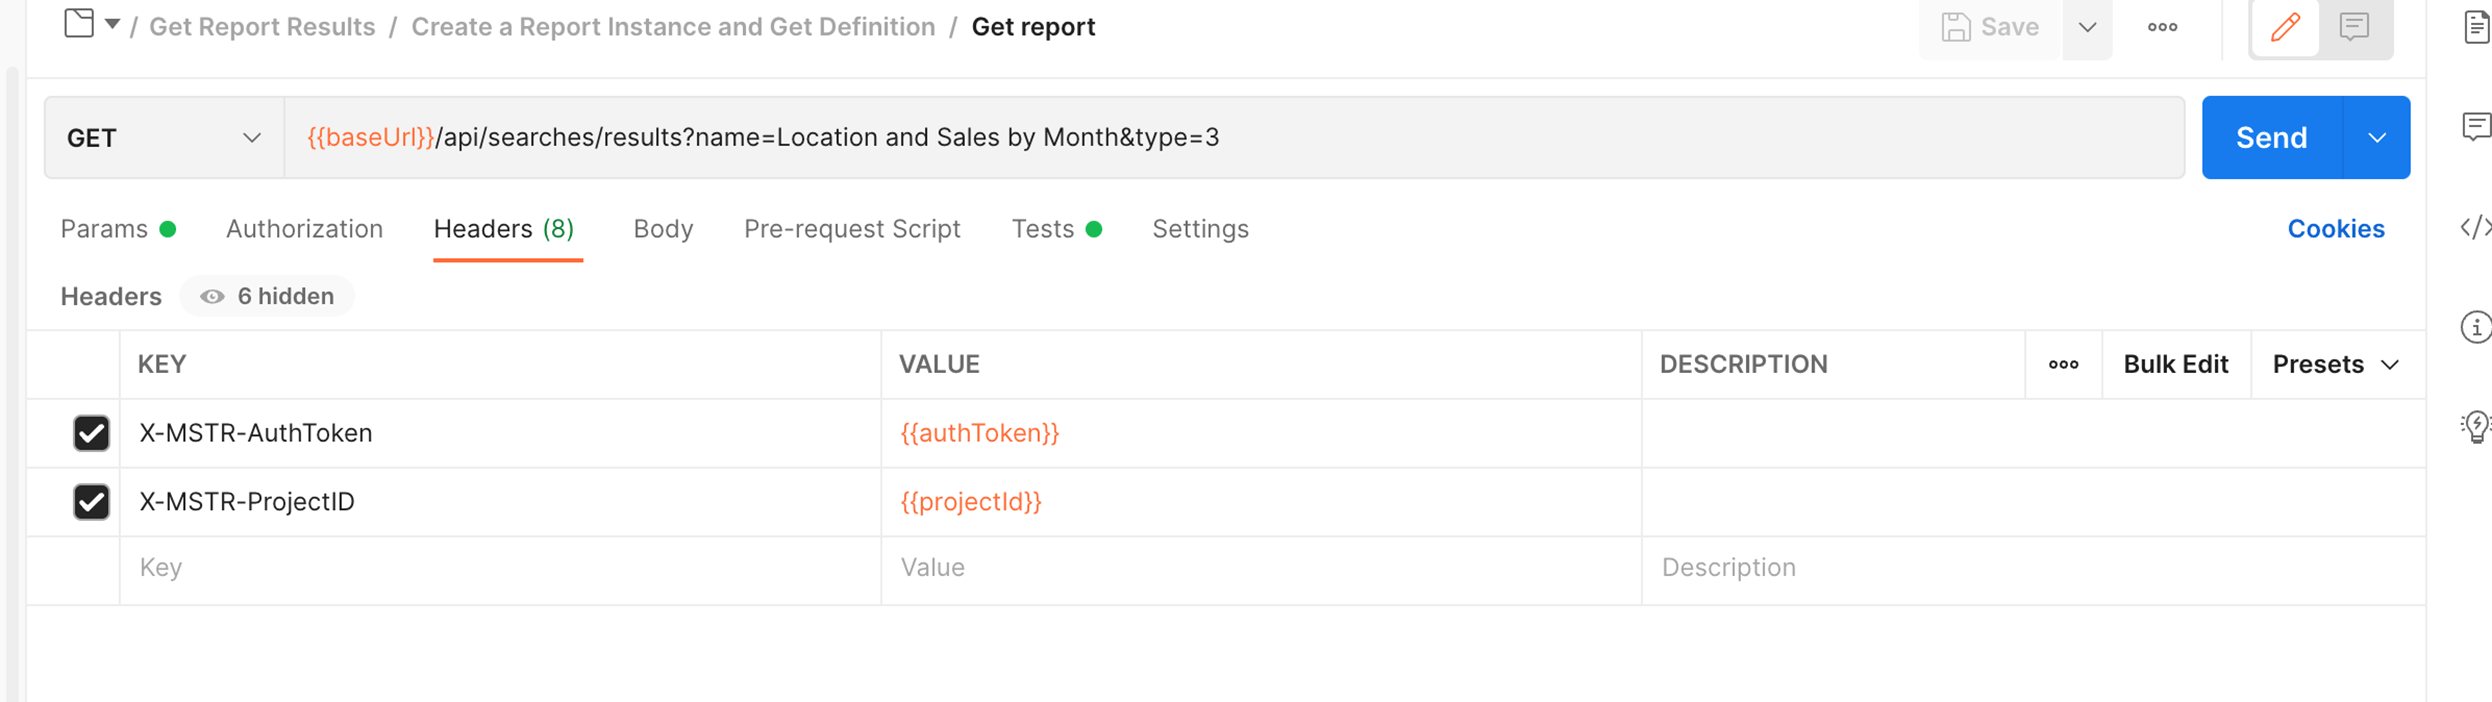The height and width of the screenshot is (702, 2492).
Task: Open the three-dot request options menu
Action: [x=2162, y=27]
